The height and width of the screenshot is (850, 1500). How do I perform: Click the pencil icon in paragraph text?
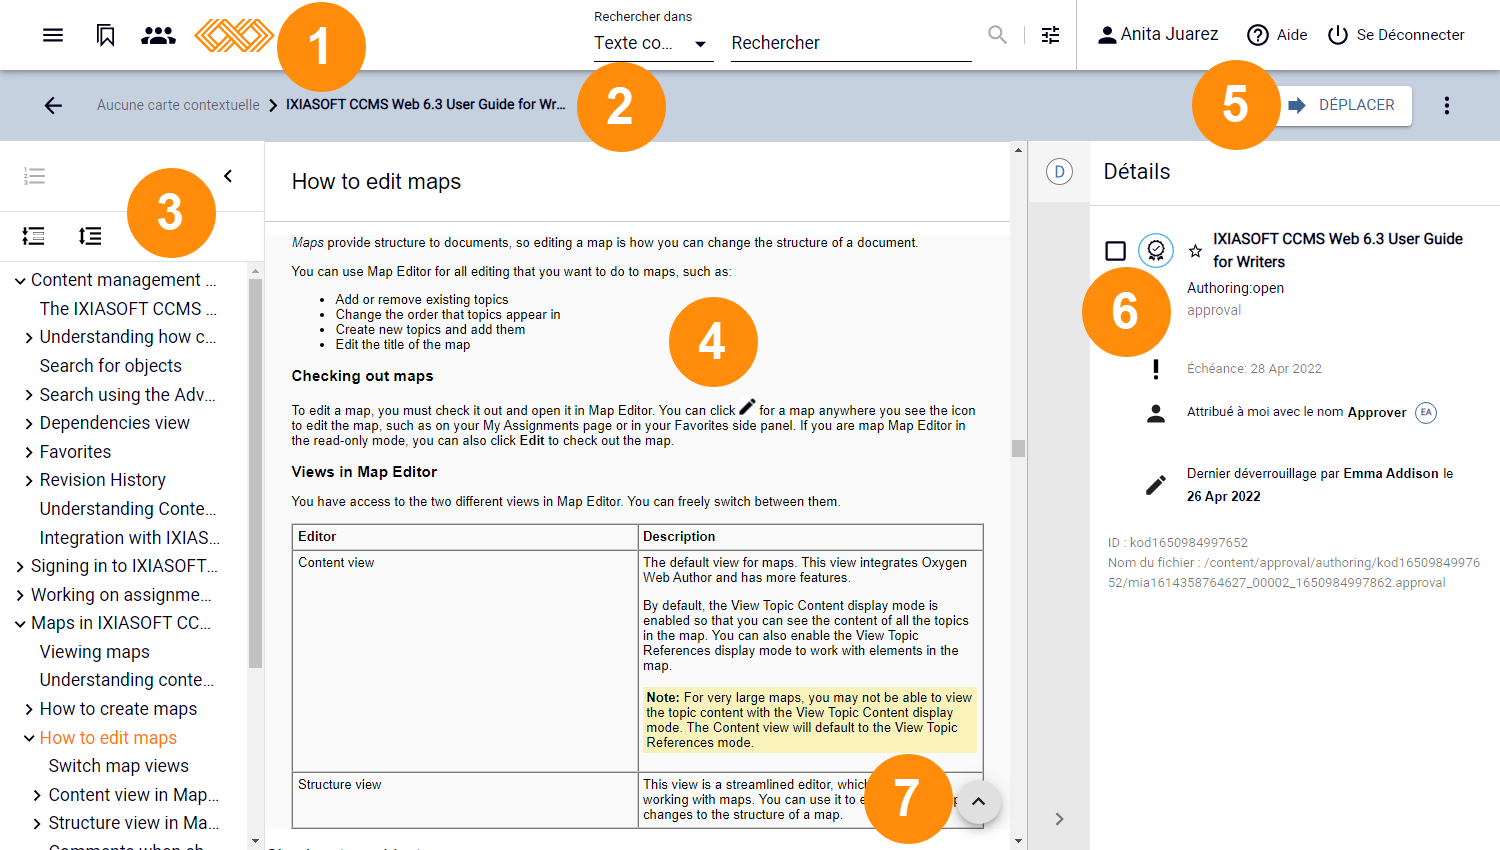pyautogui.click(x=747, y=407)
